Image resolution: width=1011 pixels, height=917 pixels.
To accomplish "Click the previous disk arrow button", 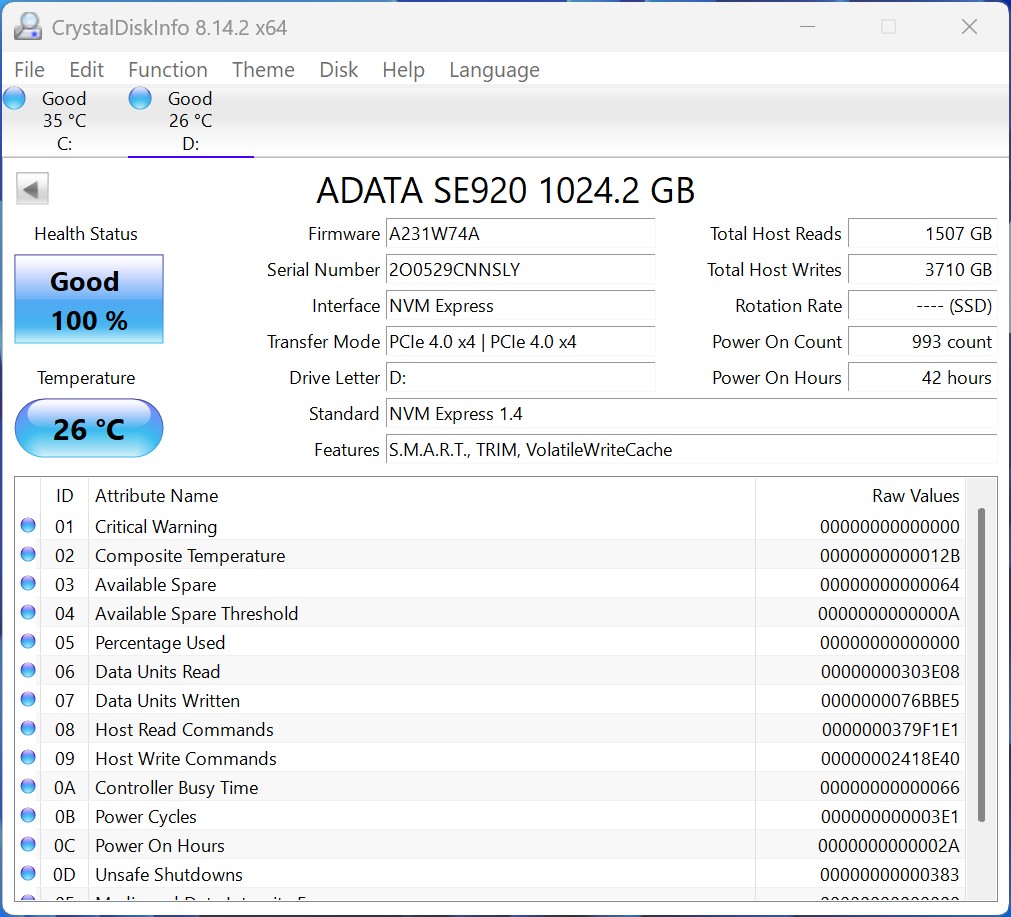I will [33, 189].
